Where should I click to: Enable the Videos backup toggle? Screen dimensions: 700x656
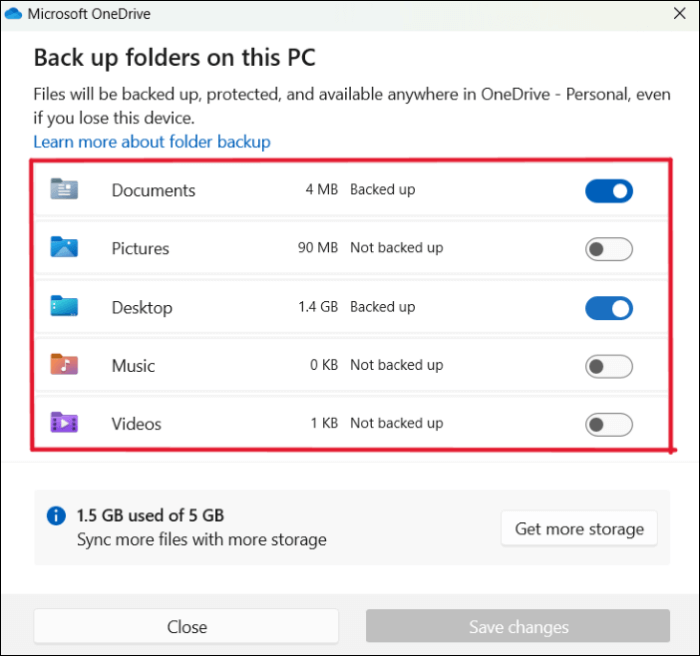tap(608, 425)
